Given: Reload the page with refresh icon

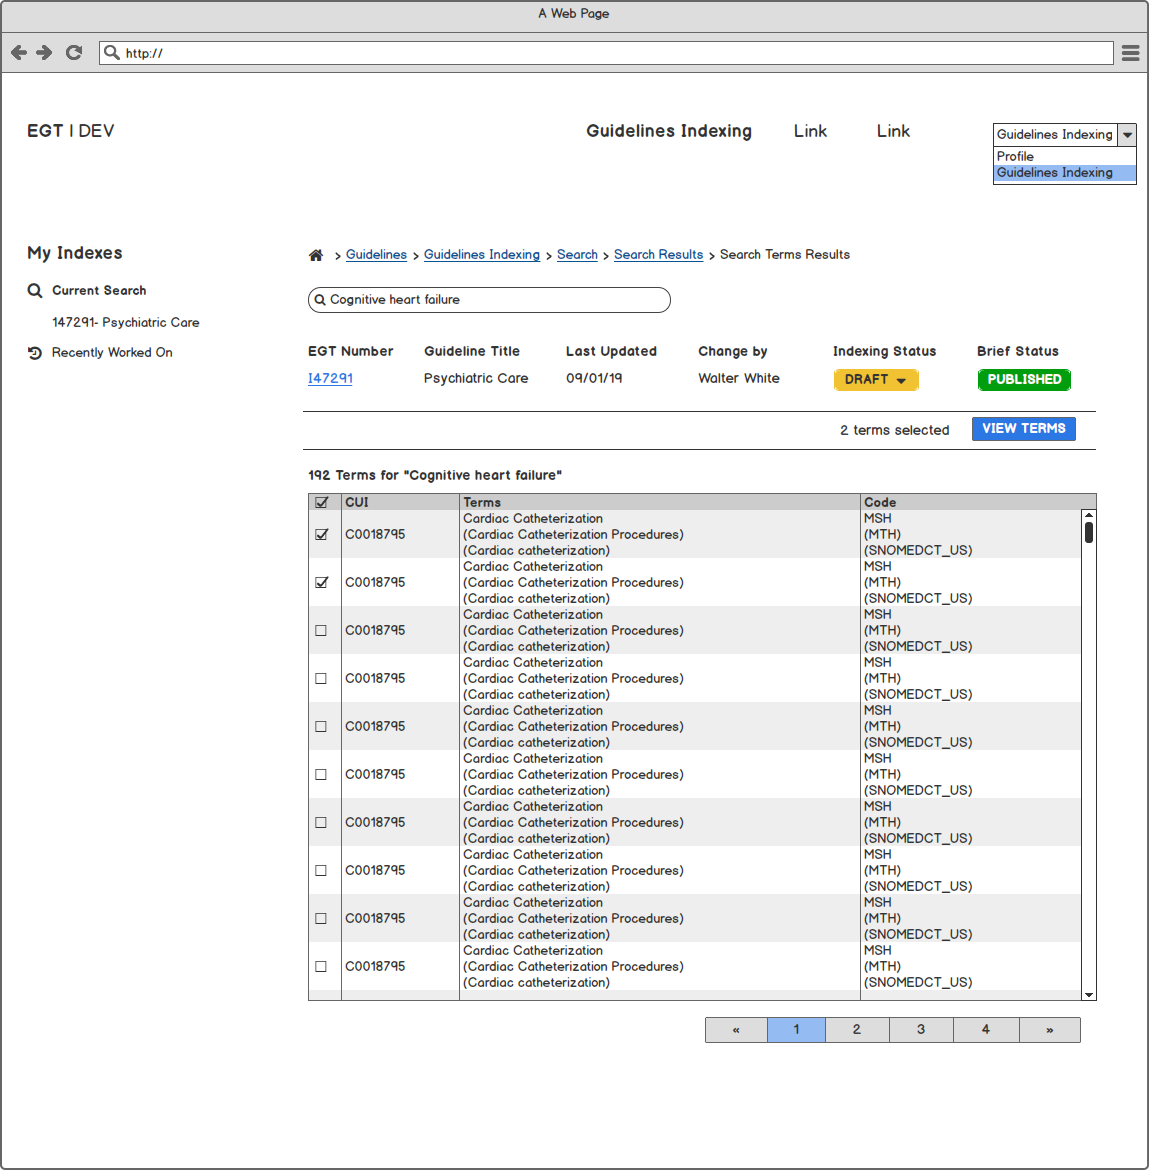Looking at the screenshot, I should 73,53.
